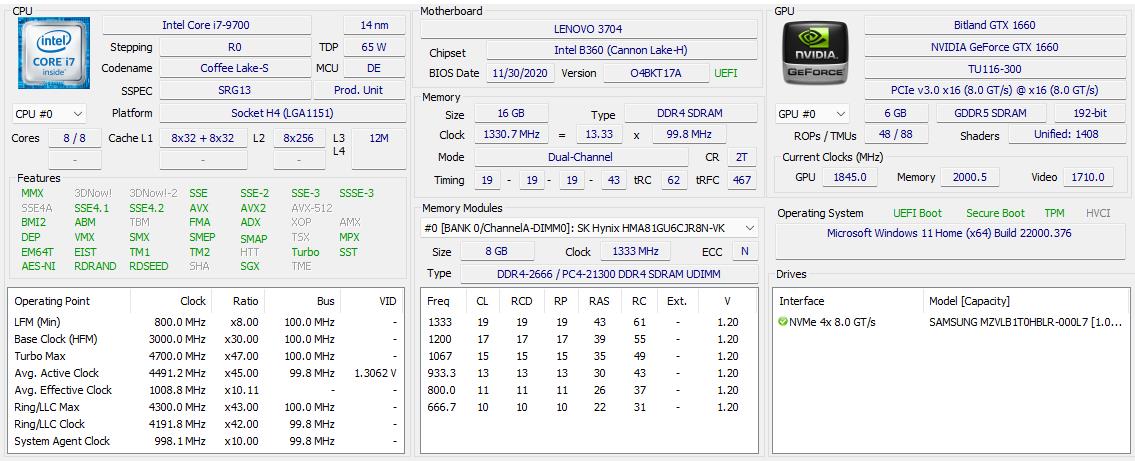Click the module Size 8 GB field

(498, 251)
